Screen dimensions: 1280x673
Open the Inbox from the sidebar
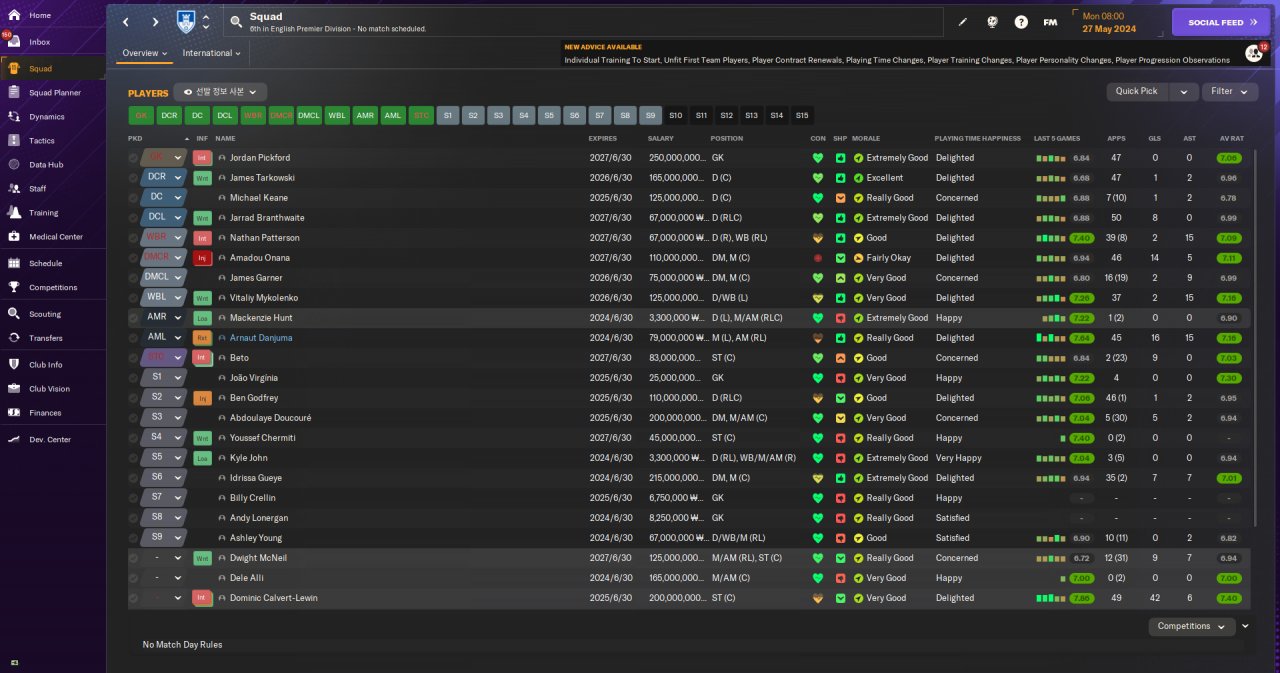click(39, 42)
